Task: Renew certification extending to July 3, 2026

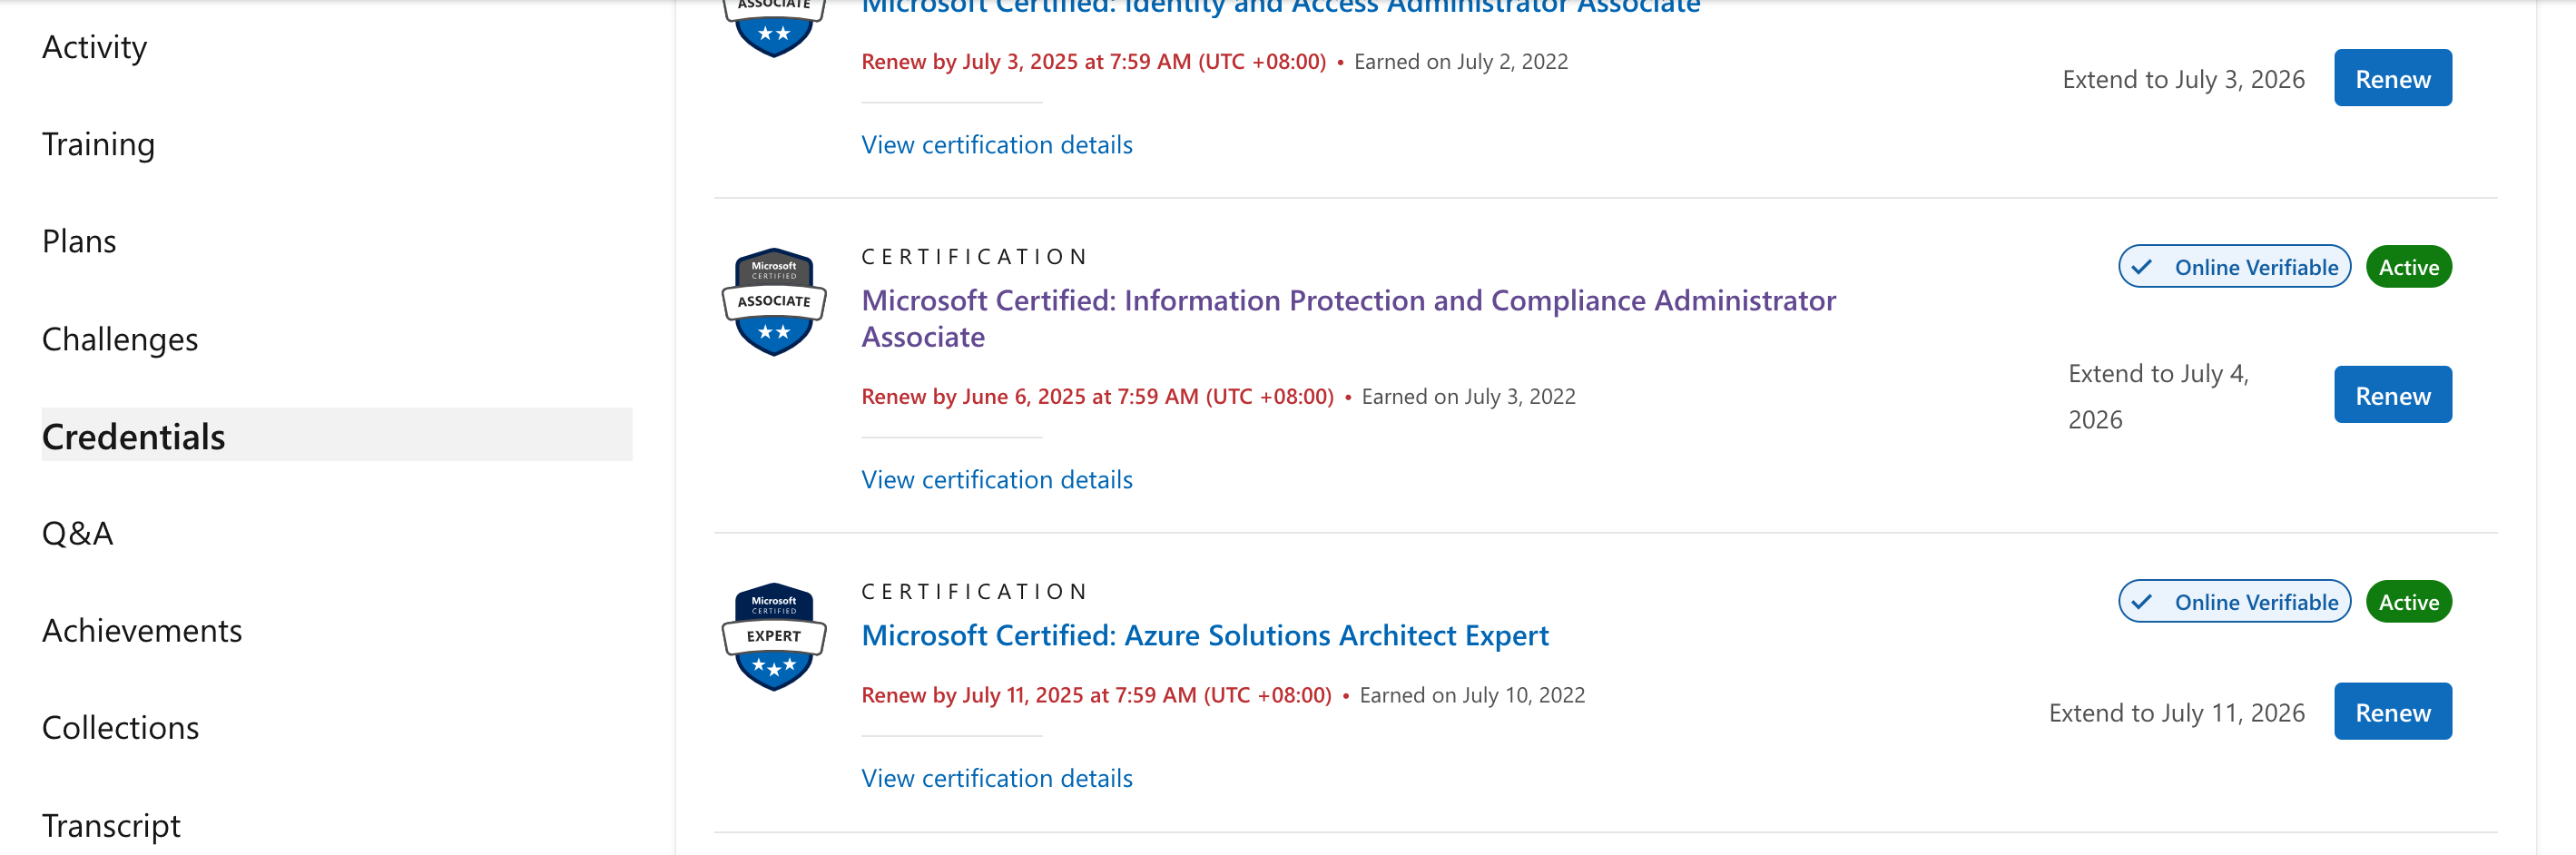Action: pos(2392,78)
